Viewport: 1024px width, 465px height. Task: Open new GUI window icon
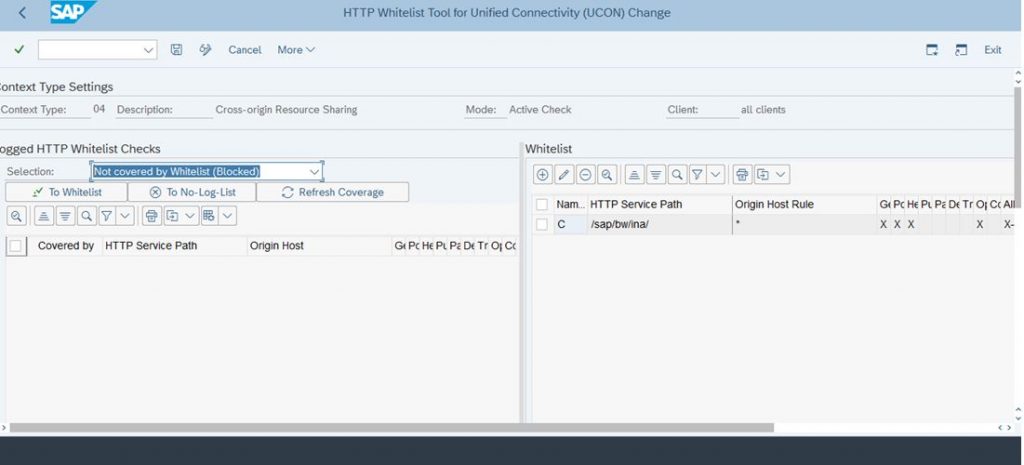click(932, 50)
